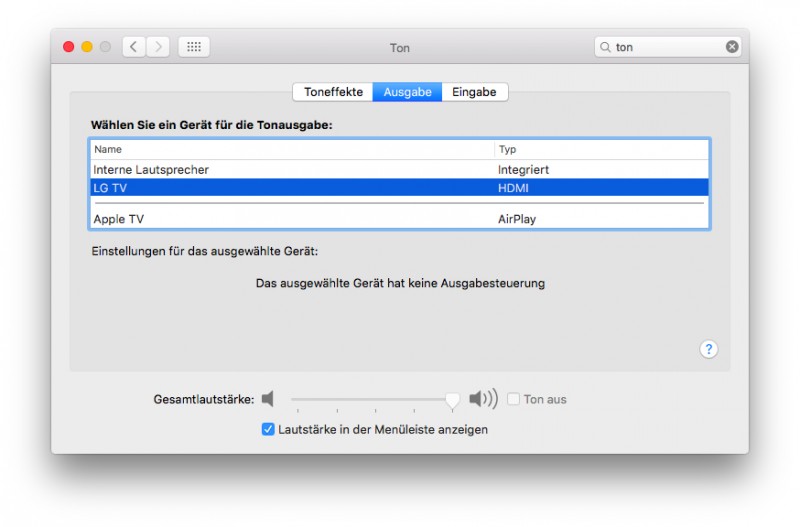
Task: Click the forward navigation arrow
Action: 158,47
